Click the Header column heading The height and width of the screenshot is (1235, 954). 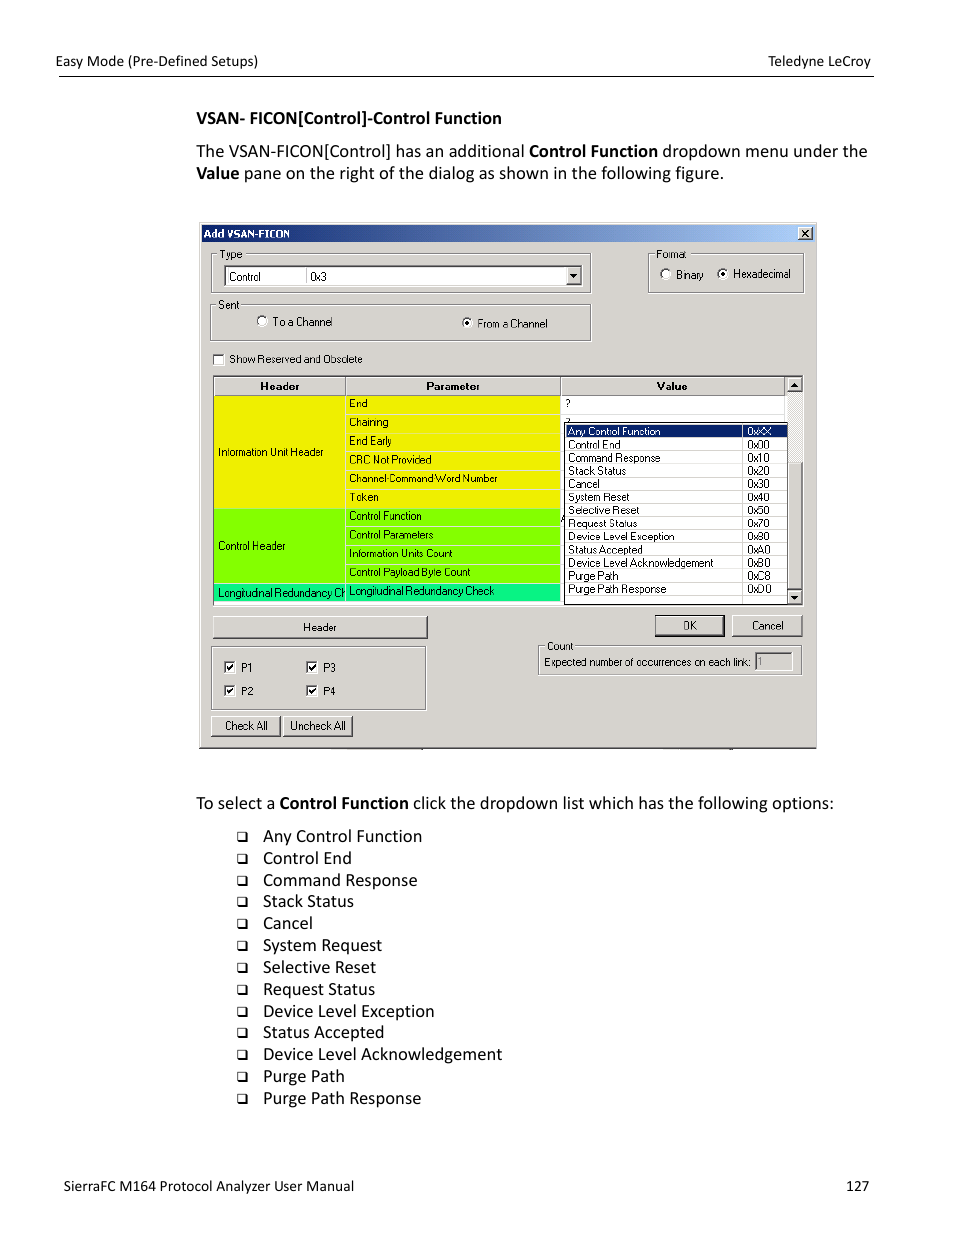[x=280, y=386]
